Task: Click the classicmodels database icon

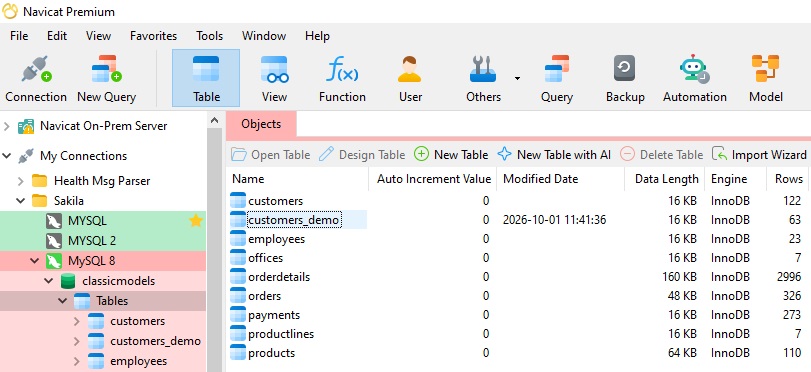Action: pyautogui.click(x=67, y=281)
